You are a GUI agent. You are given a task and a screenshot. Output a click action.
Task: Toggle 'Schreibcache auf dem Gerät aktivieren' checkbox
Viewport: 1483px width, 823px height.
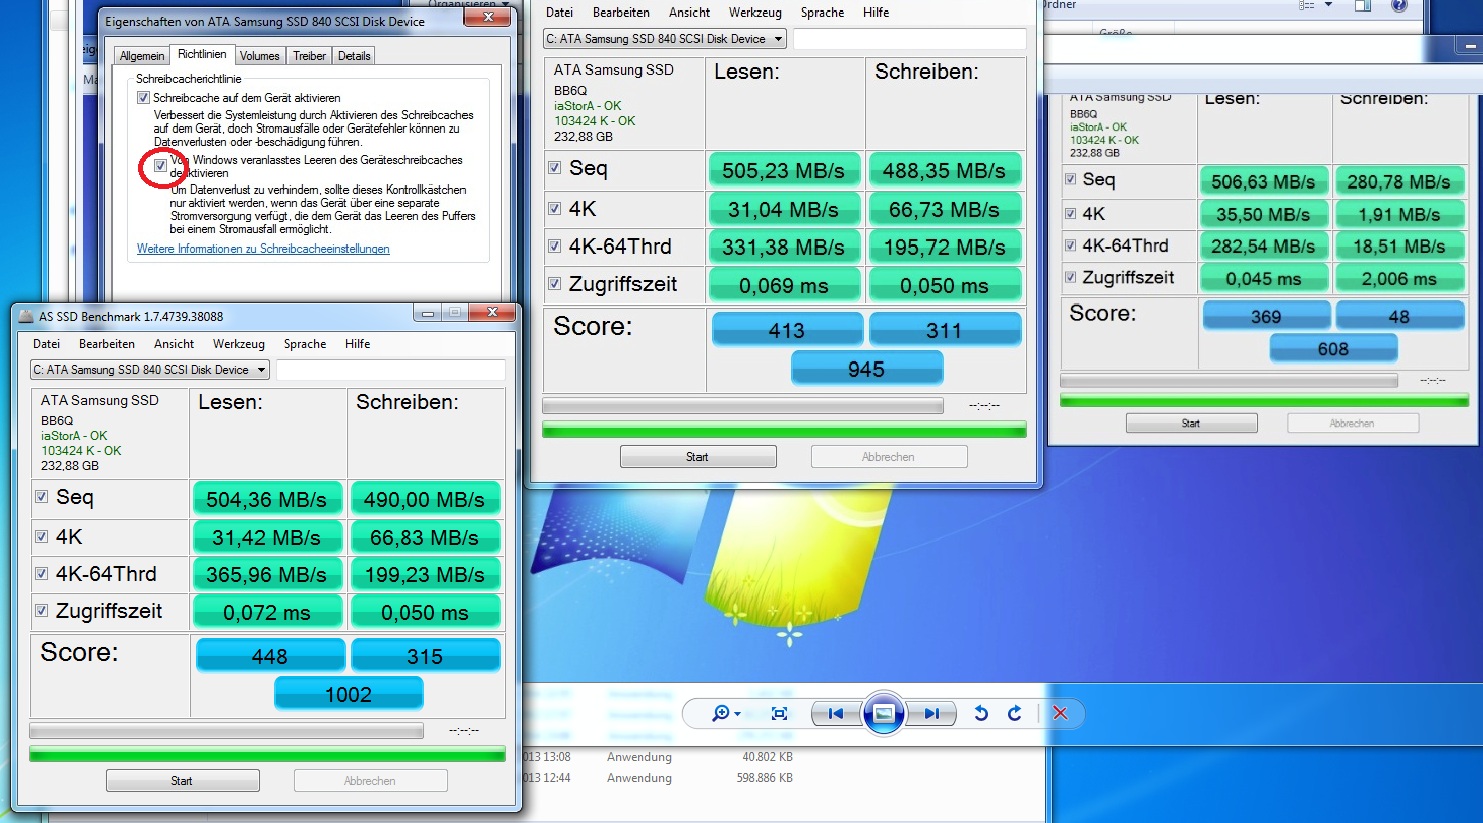pyautogui.click(x=143, y=98)
